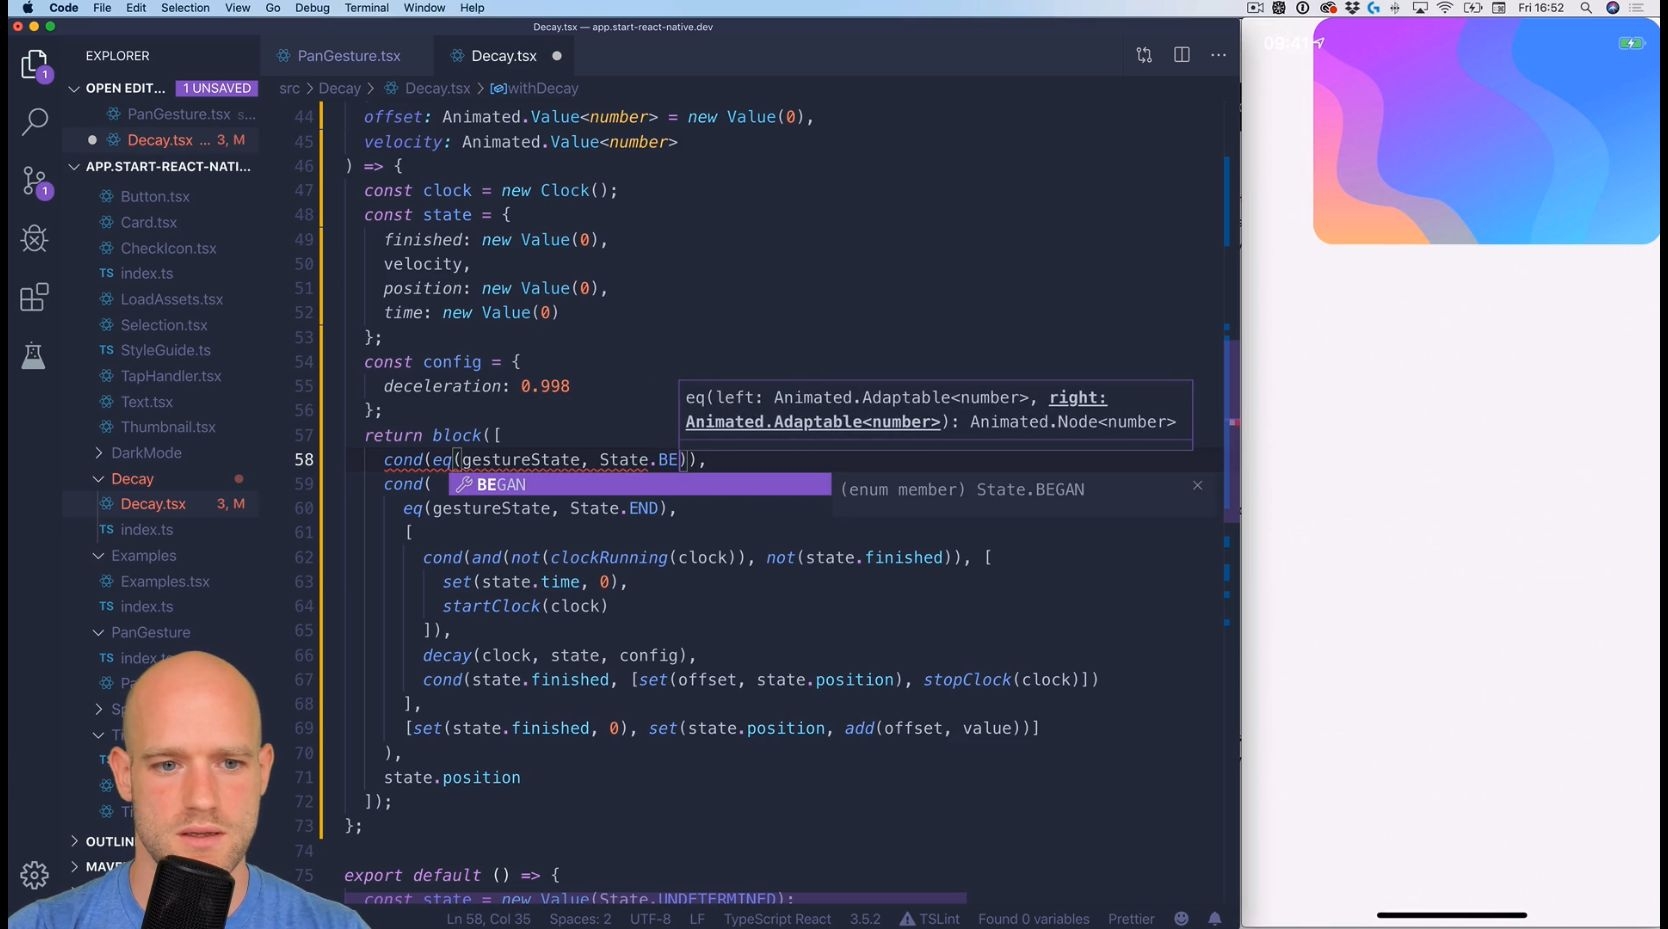
Task: Open the Extensions view
Action: (x=34, y=297)
